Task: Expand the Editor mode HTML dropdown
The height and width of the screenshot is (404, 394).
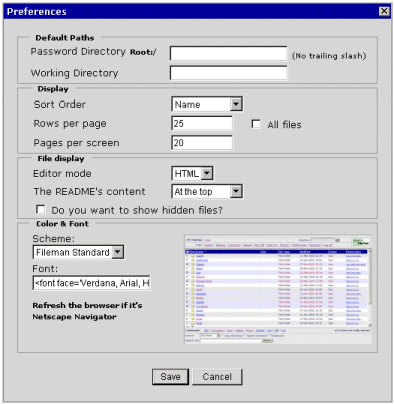Action: 207,173
